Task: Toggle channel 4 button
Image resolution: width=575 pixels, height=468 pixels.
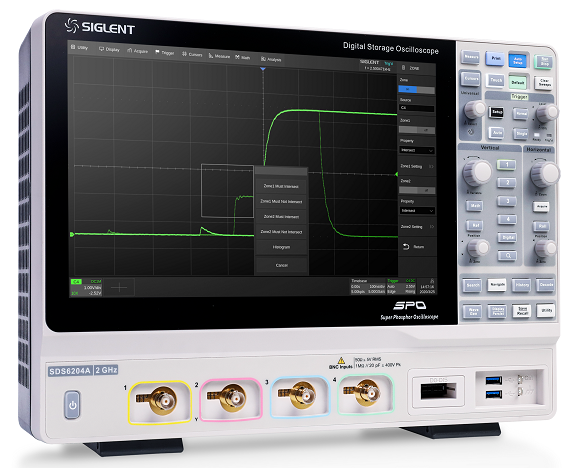Action: click(x=507, y=219)
